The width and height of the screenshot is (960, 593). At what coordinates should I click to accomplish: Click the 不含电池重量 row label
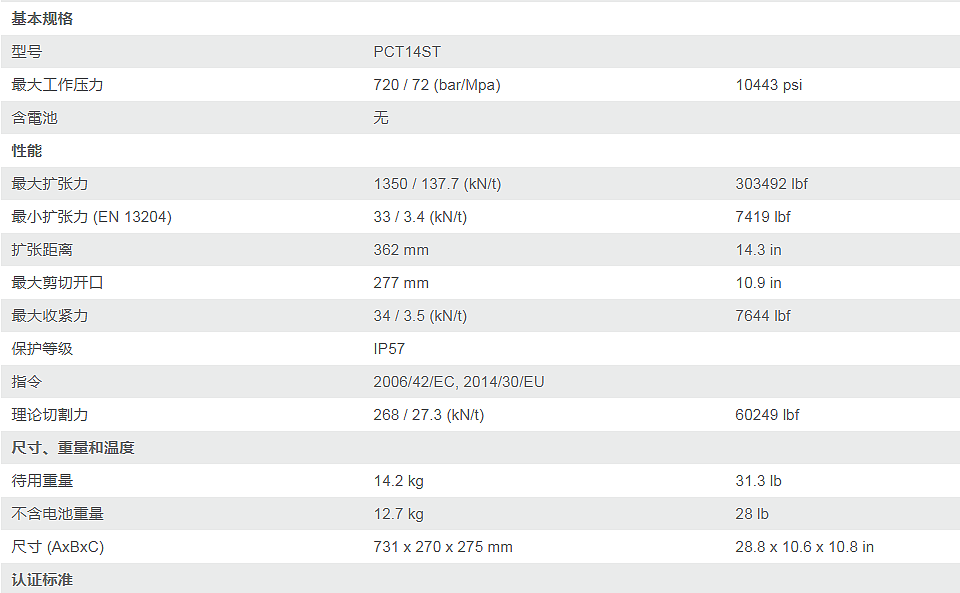57,514
